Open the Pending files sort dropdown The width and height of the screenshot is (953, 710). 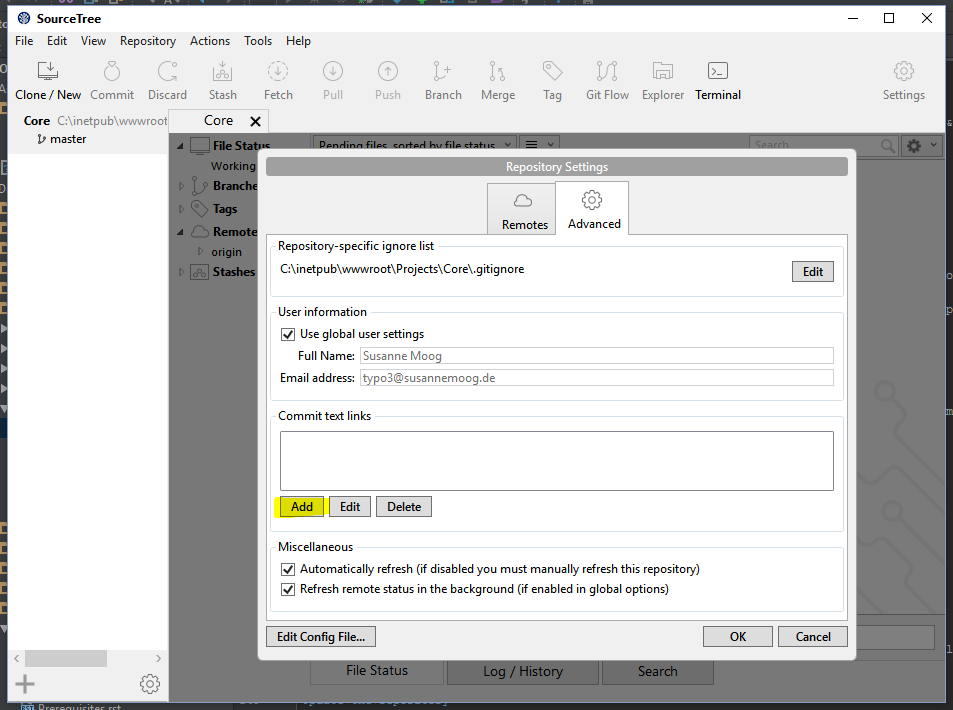415,145
